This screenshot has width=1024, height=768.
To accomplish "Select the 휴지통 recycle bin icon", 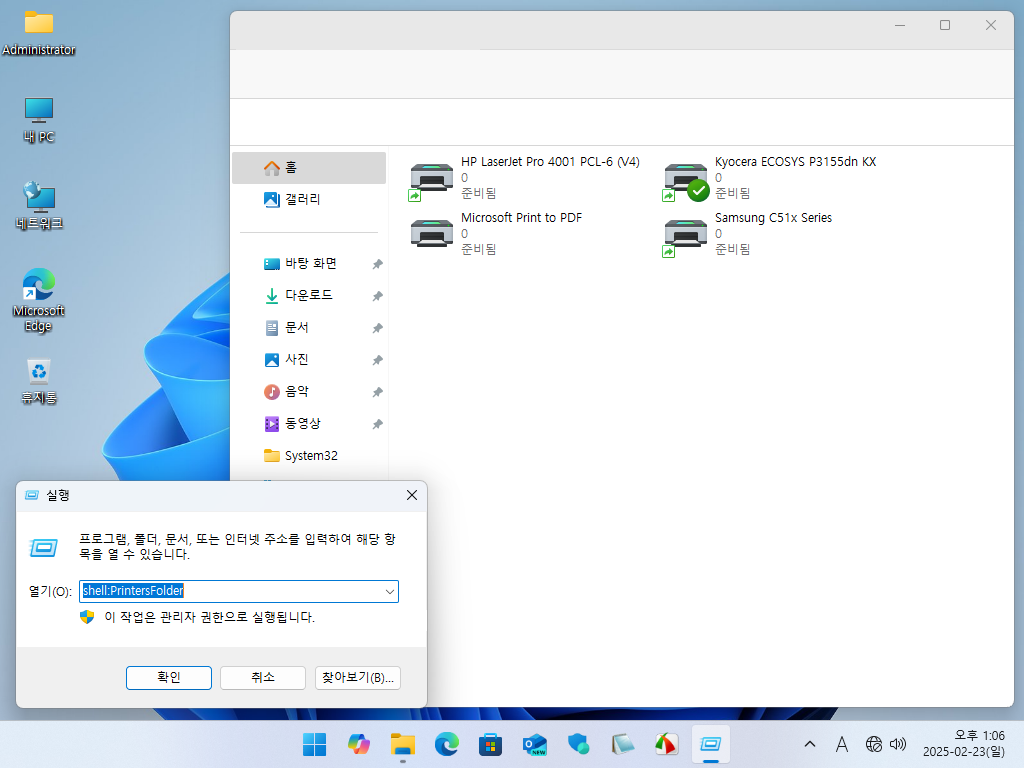I will [x=39, y=381].
